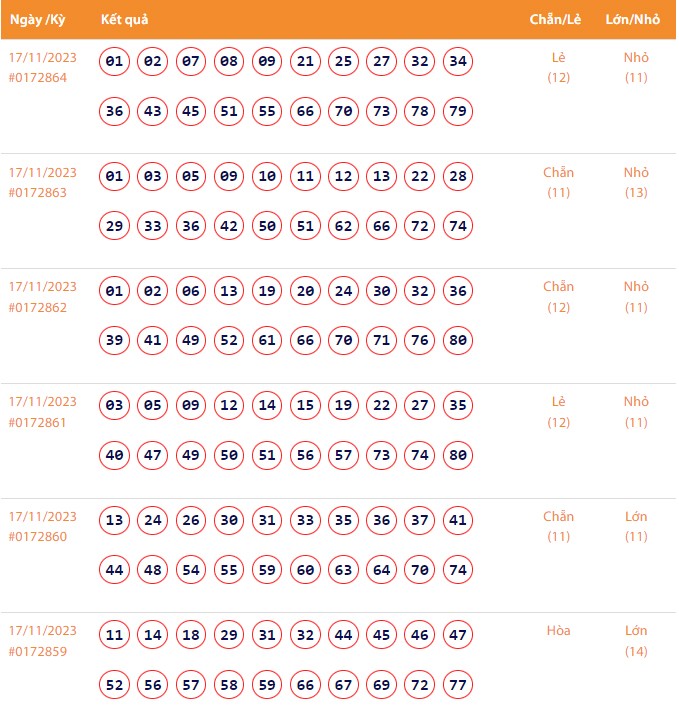
Task: Pick ball 03 in draw #0172861
Action: tap(115, 406)
